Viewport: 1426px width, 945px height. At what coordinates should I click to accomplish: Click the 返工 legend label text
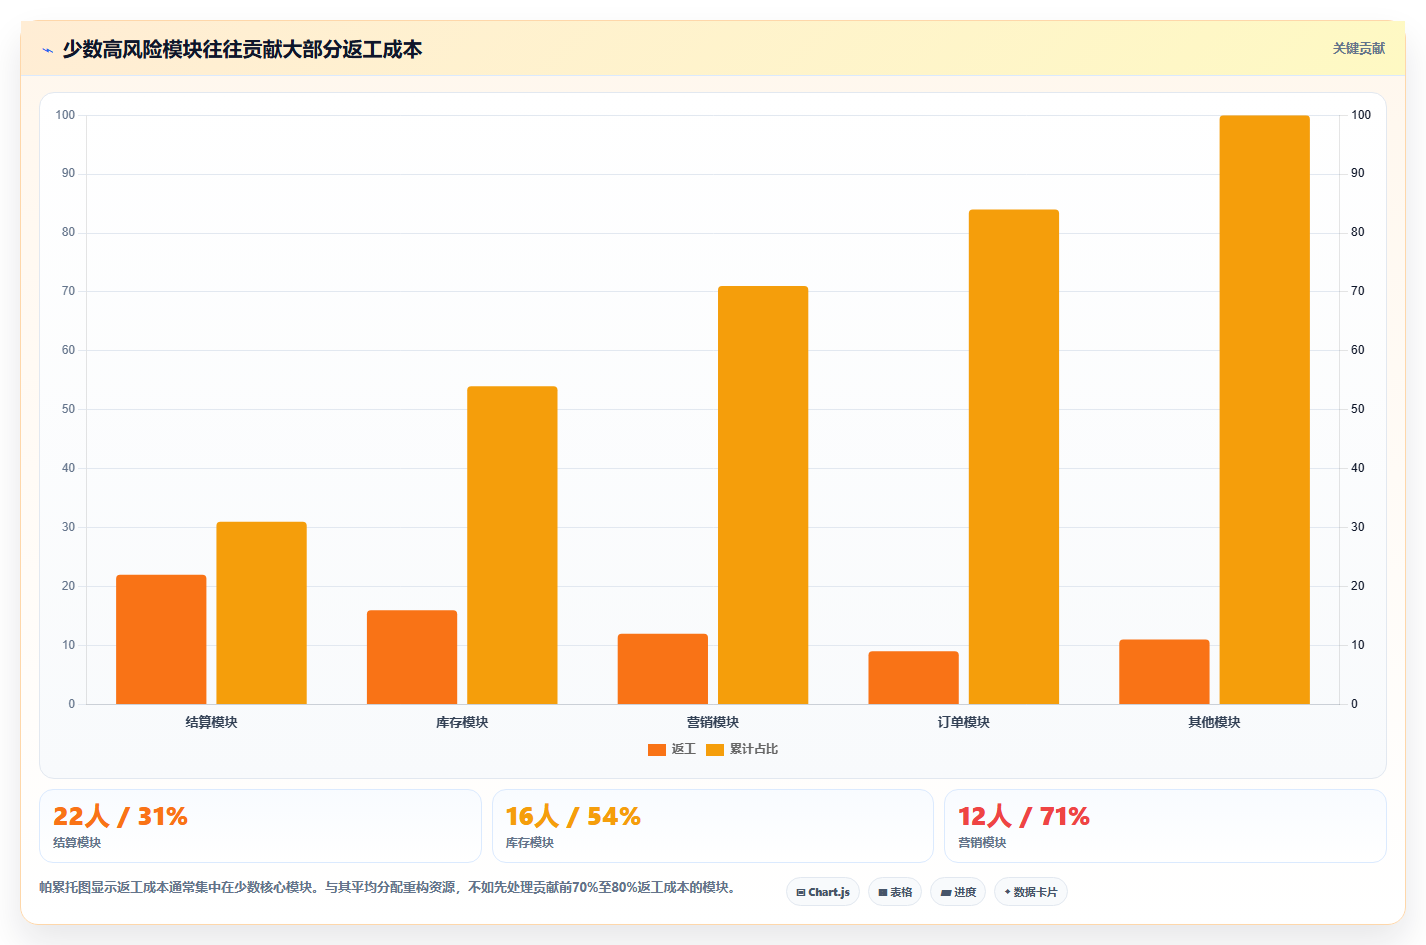[684, 749]
